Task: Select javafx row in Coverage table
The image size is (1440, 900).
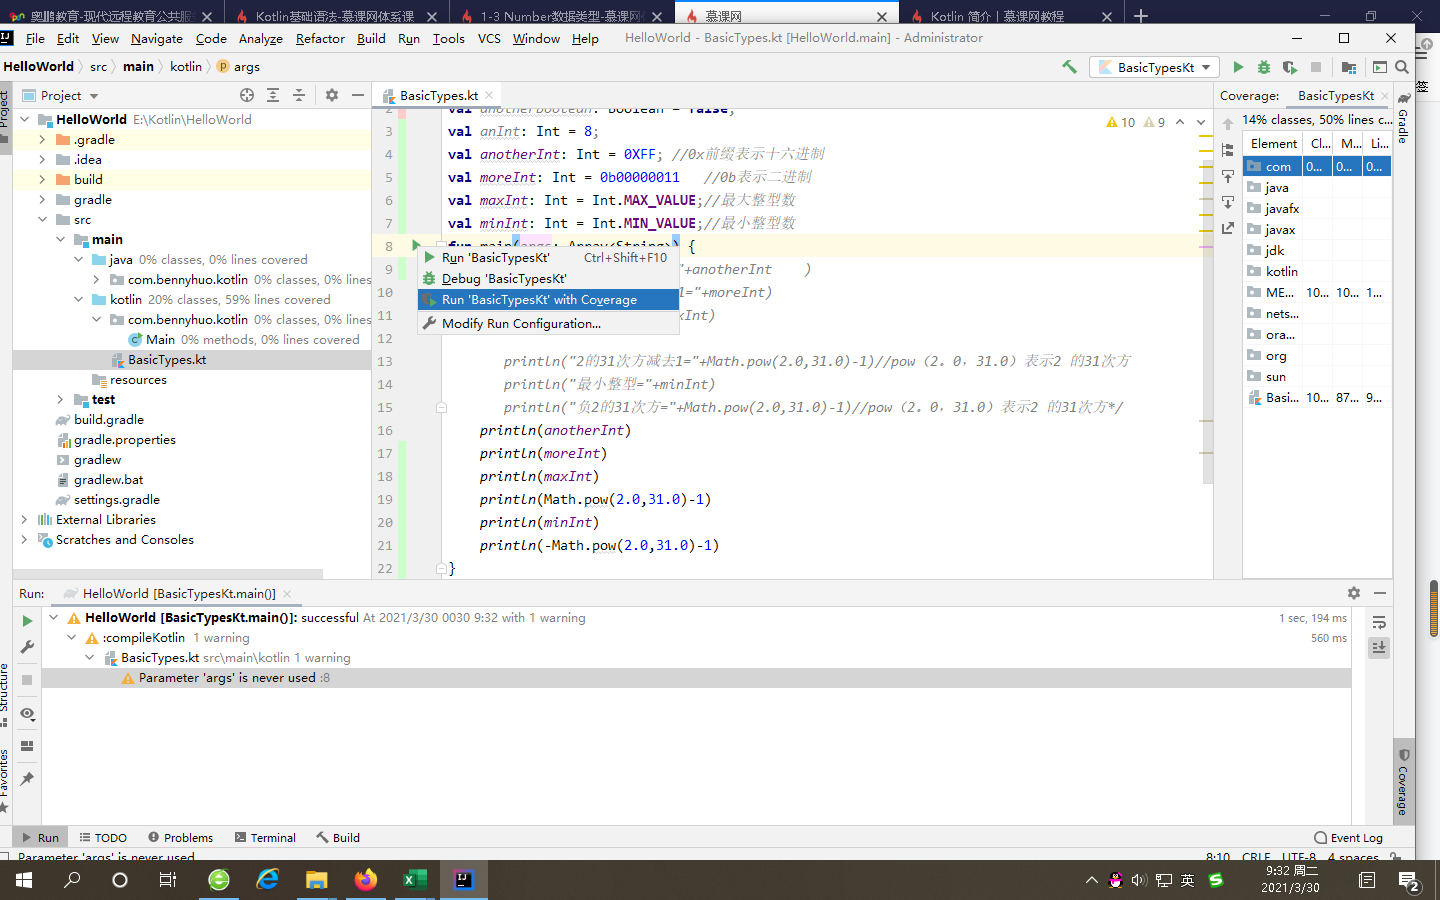Action: [1317, 208]
